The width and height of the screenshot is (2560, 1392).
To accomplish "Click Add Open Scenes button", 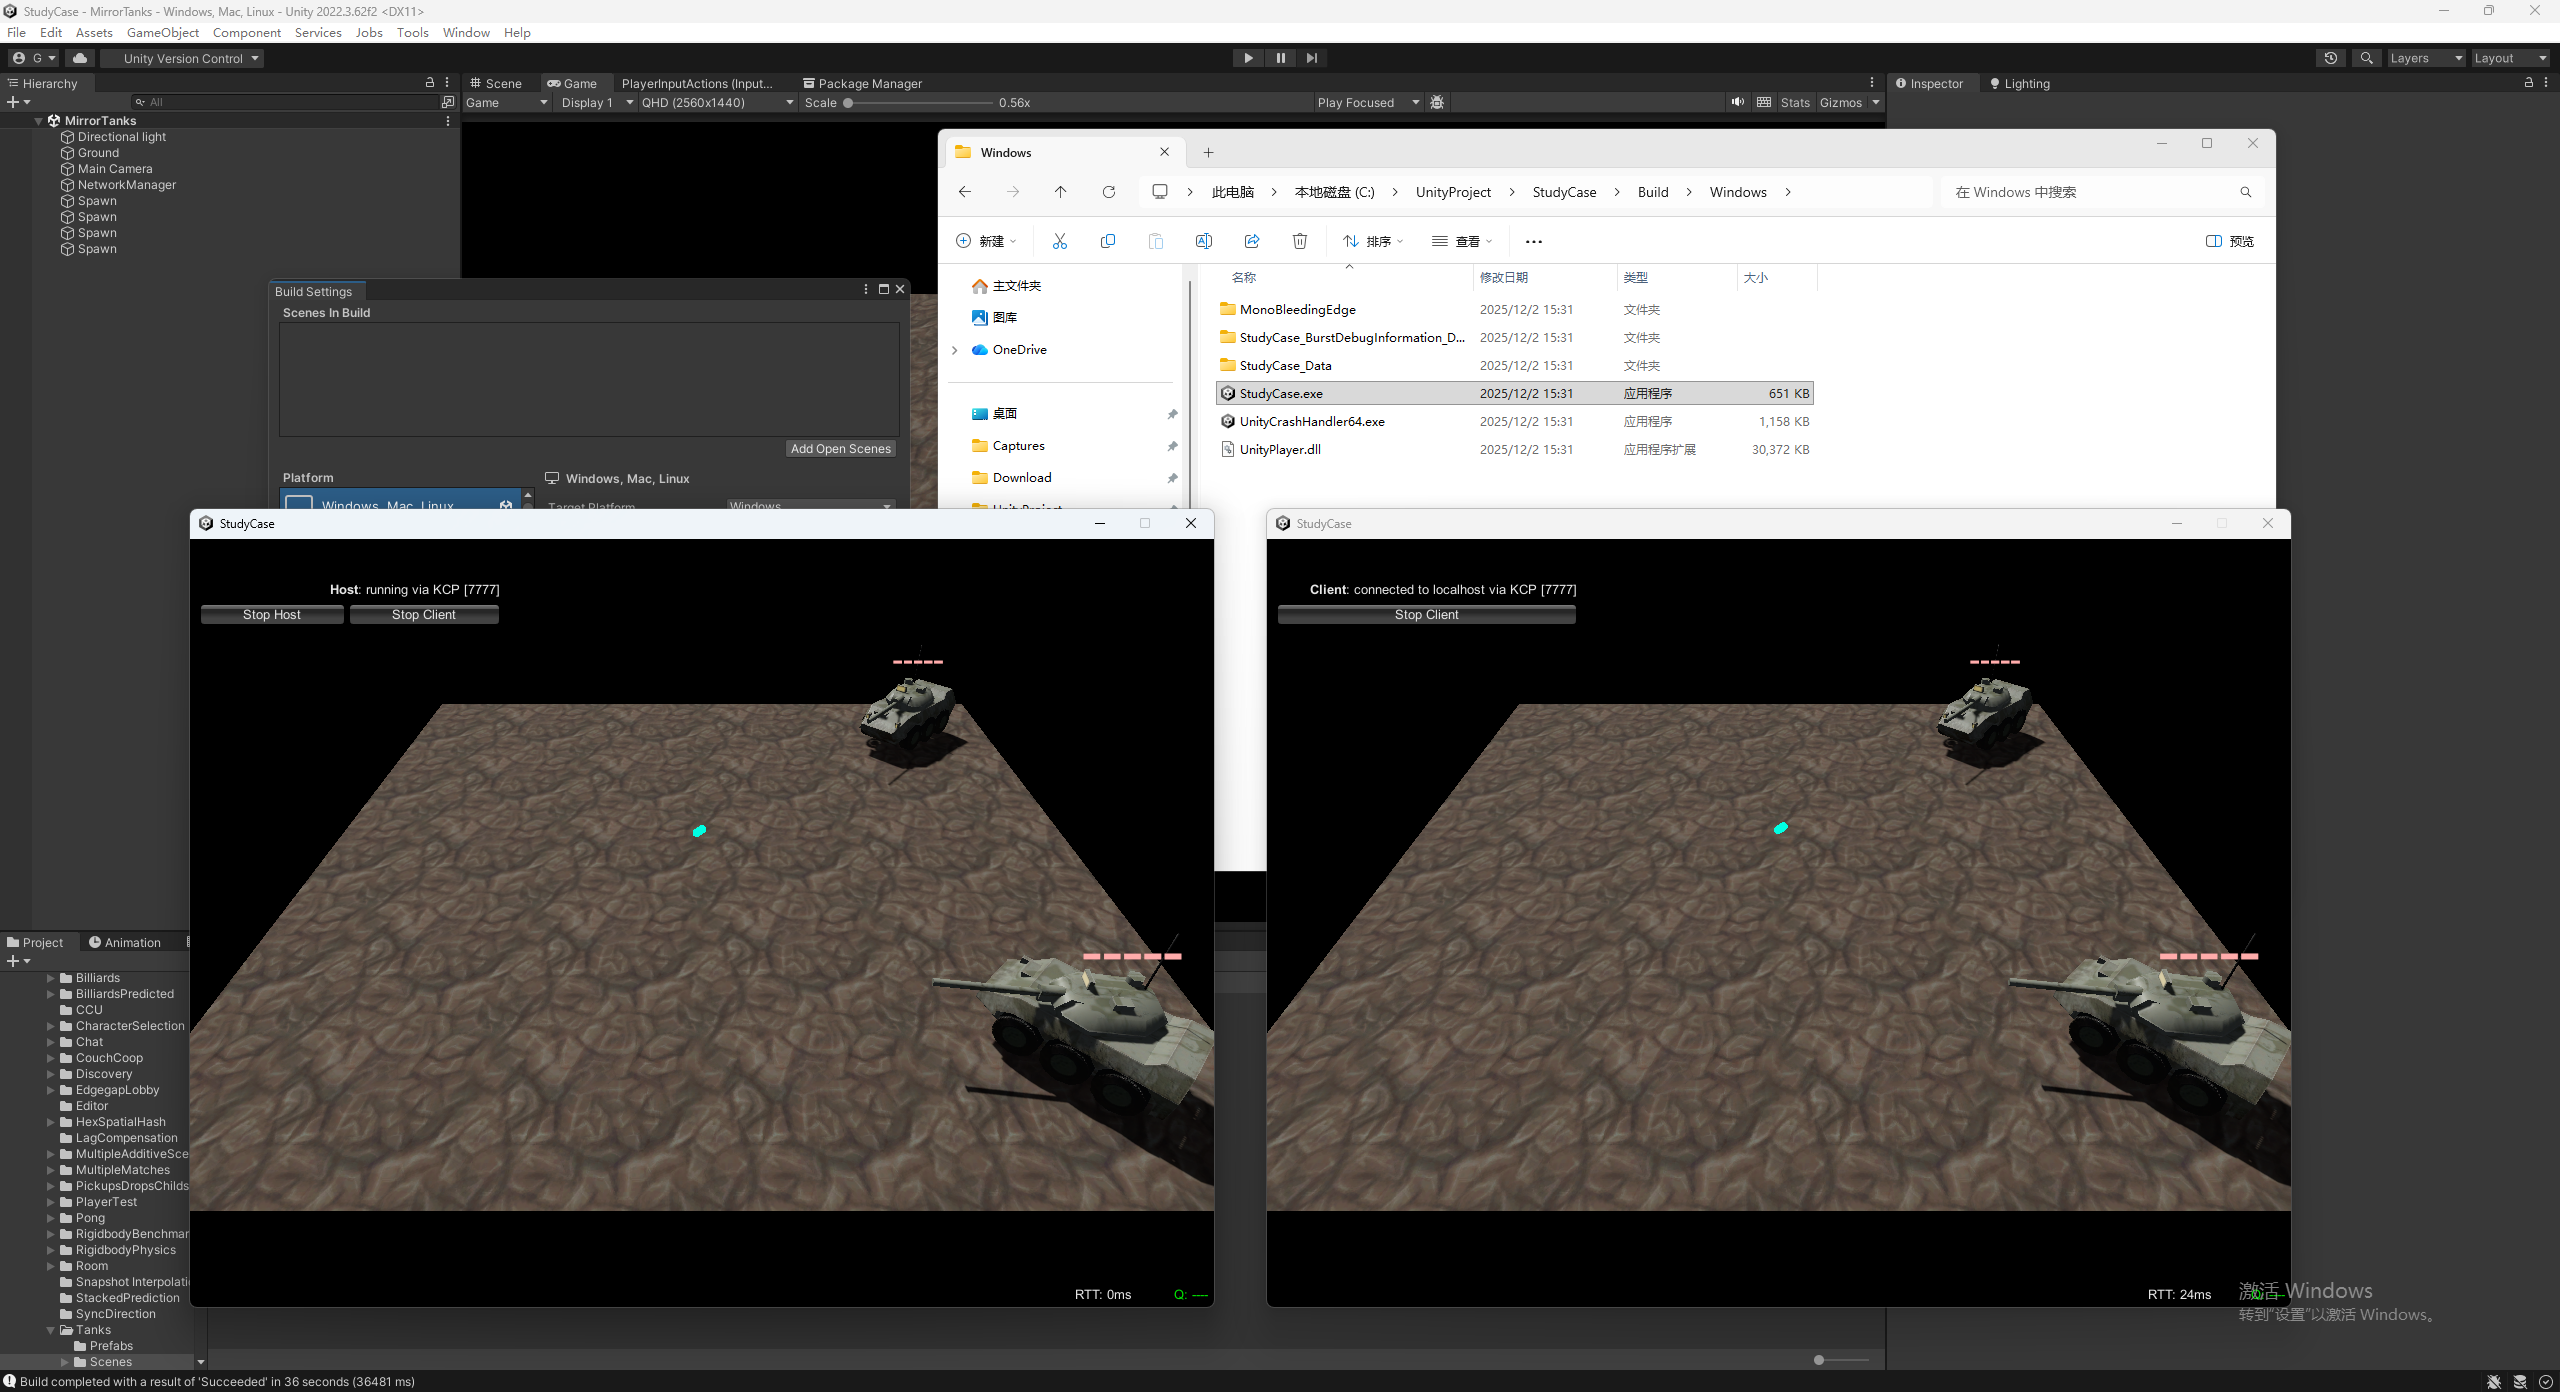I will 840,449.
